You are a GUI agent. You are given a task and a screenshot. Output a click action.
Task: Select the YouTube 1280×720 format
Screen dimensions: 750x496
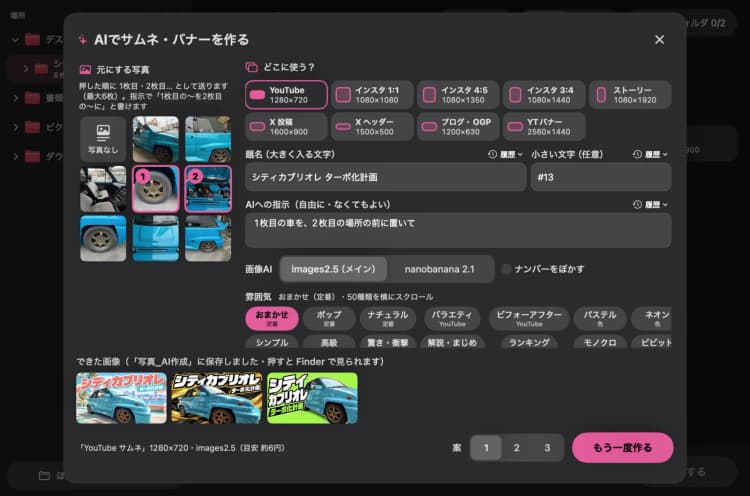[x=286, y=95]
